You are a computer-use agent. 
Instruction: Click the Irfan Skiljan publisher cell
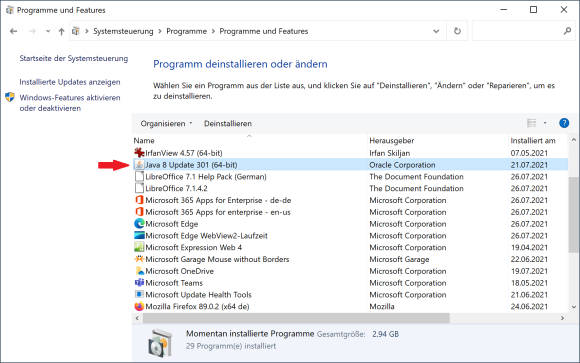(390, 153)
